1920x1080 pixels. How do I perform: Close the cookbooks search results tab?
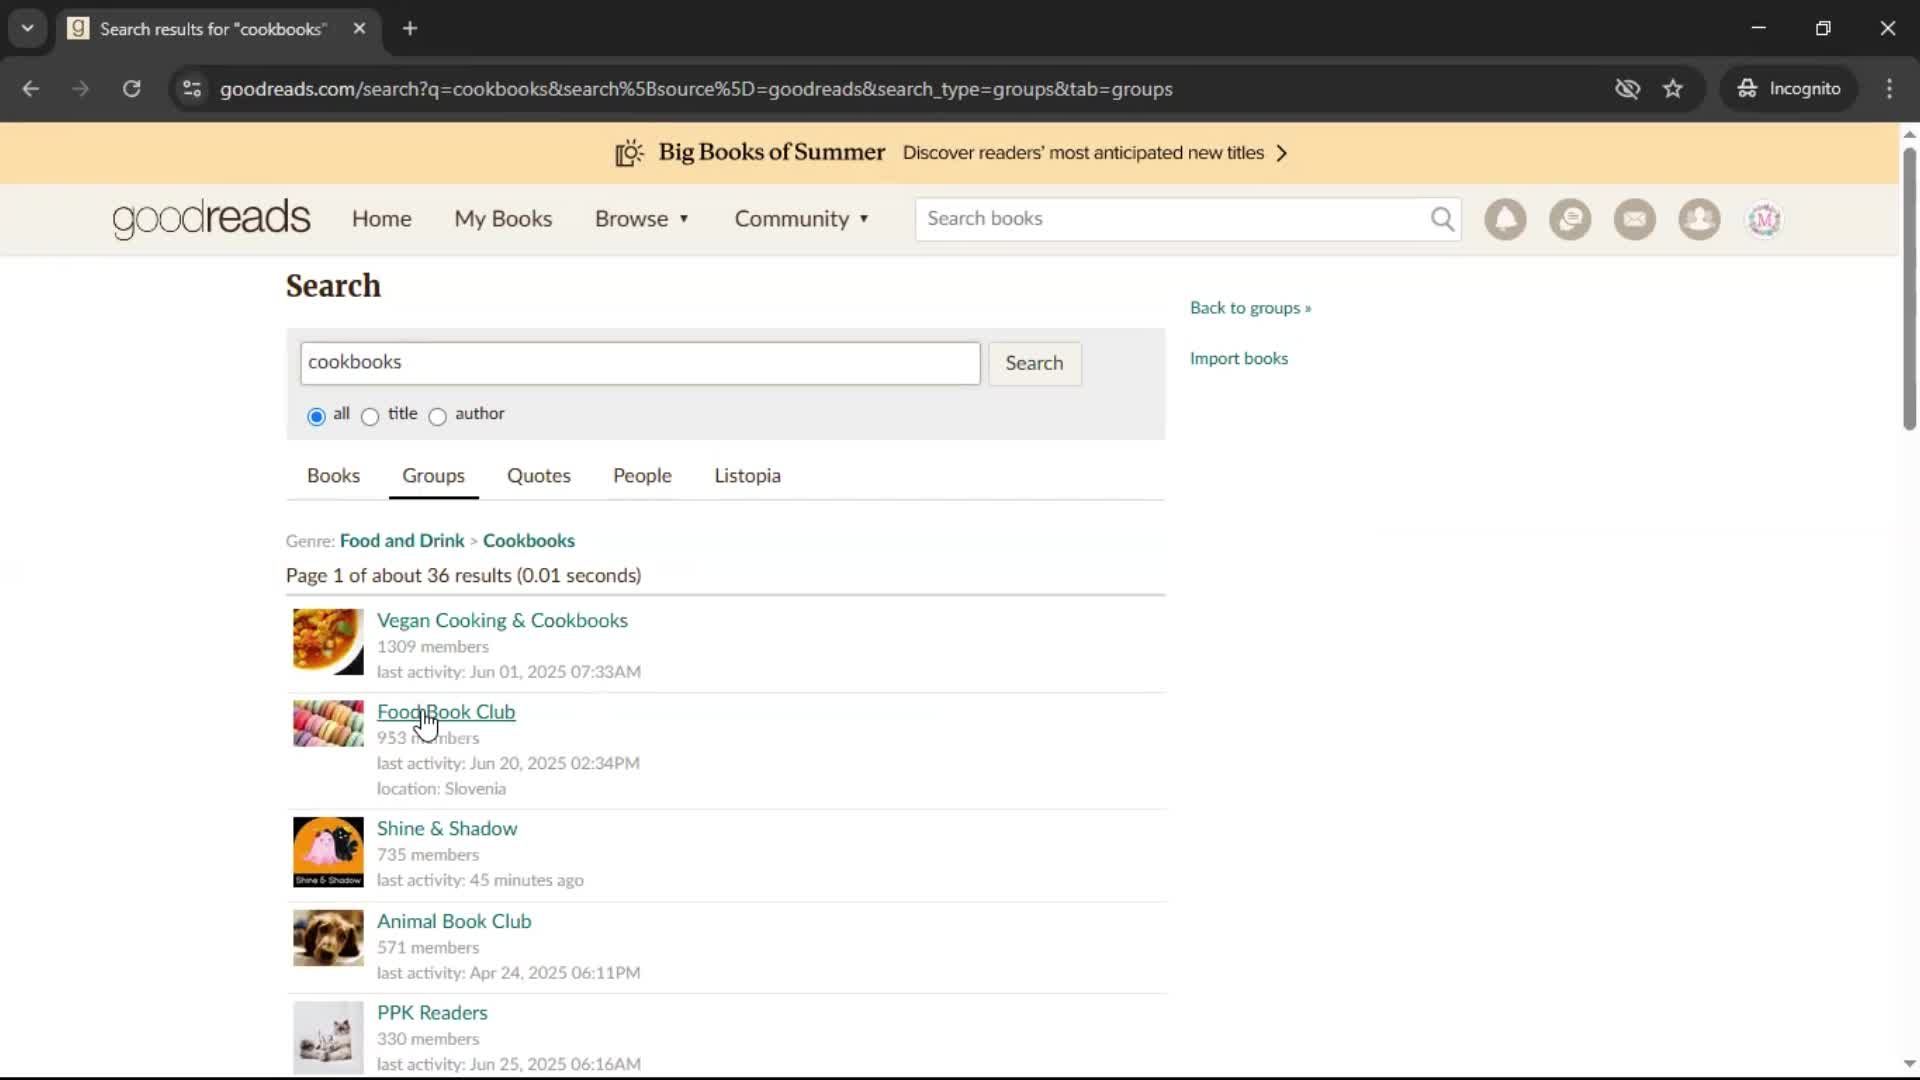coord(359,29)
